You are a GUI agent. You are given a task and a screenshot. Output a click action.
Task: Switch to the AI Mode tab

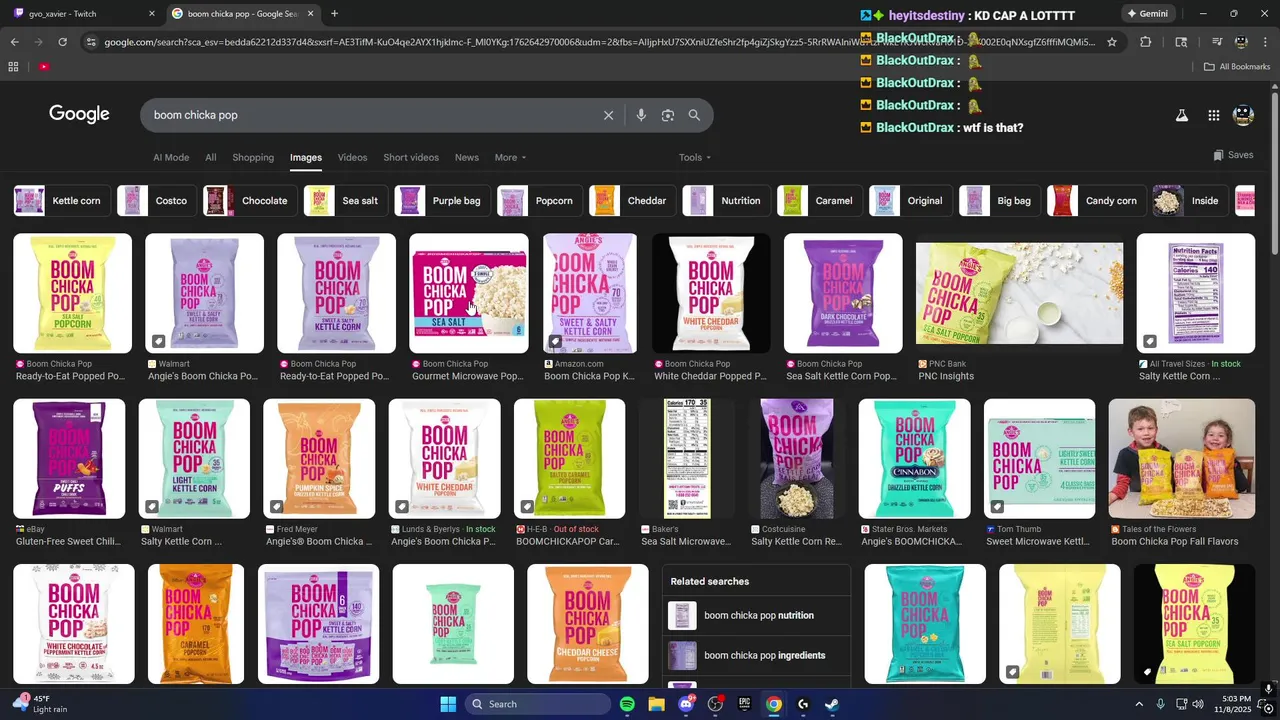(x=171, y=157)
